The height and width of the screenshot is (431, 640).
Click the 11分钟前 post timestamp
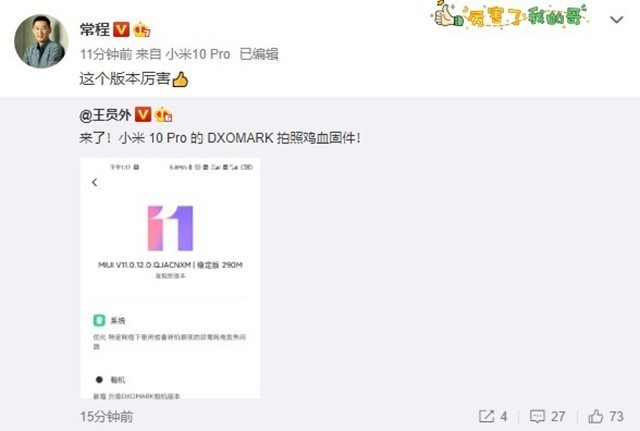[106, 54]
